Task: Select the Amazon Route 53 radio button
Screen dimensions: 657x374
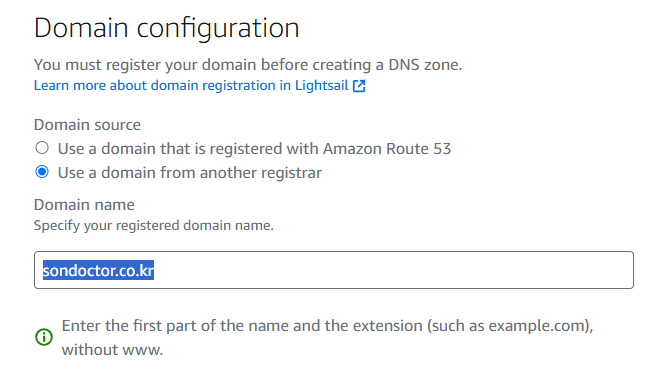Action: tap(42, 148)
